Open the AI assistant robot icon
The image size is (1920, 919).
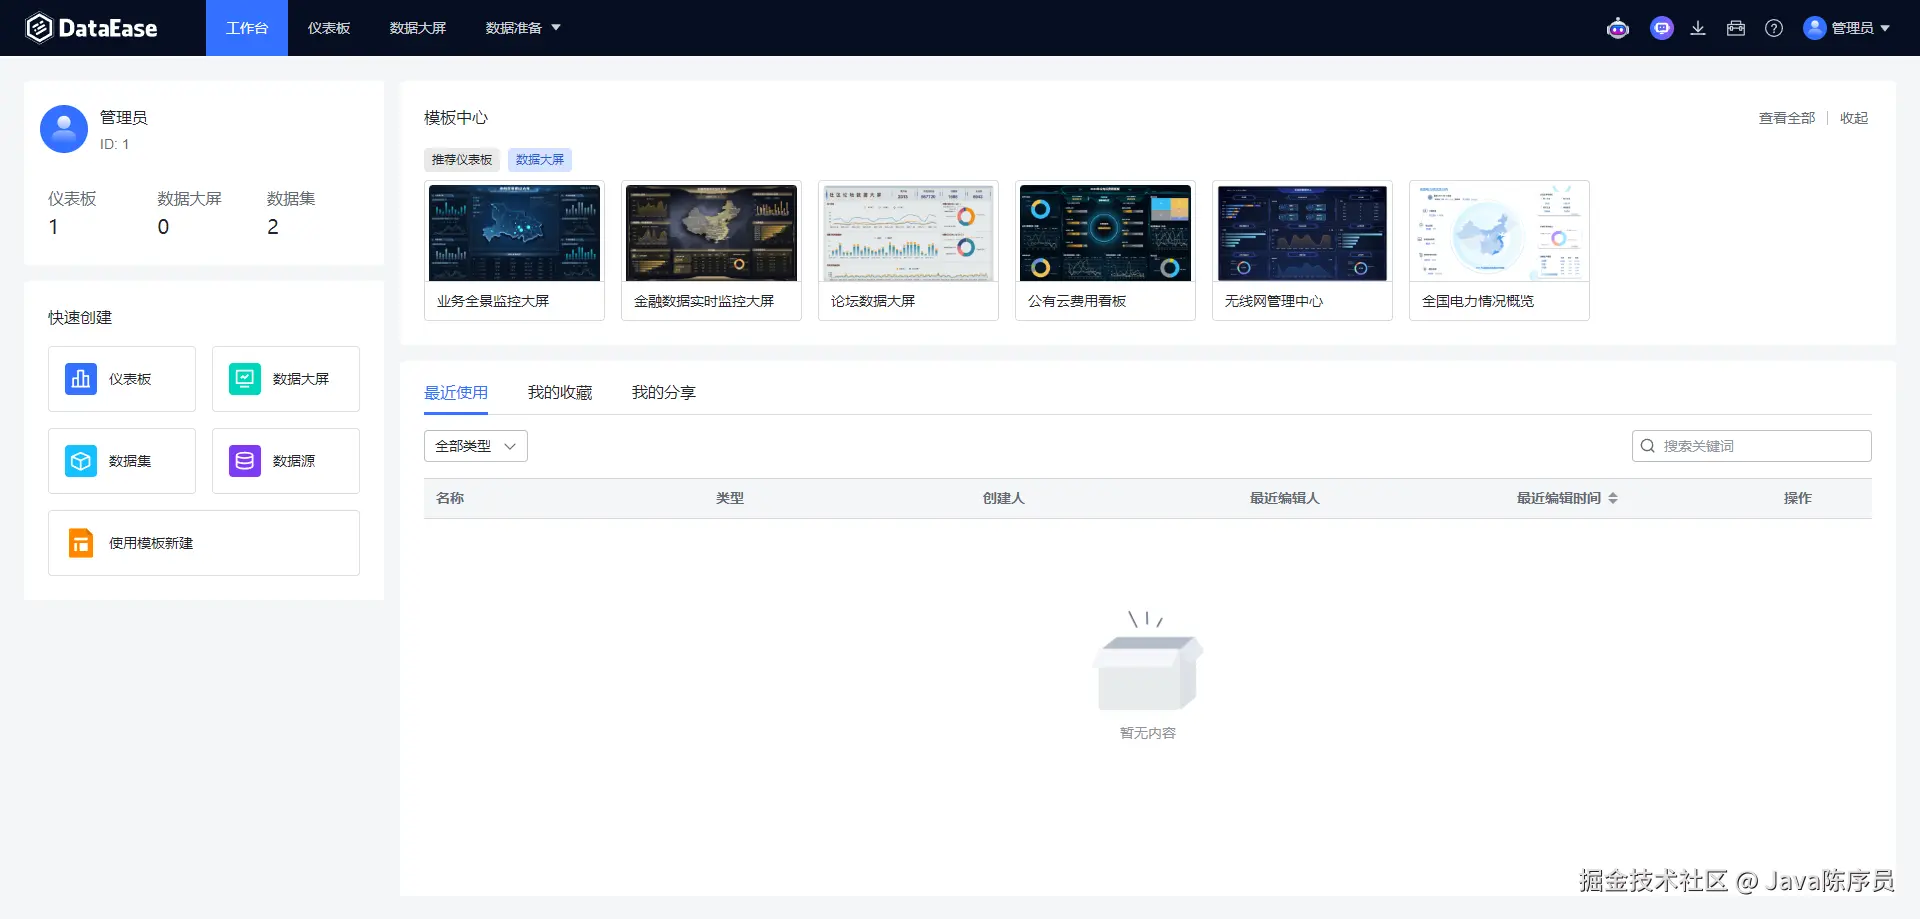pos(1618,28)
